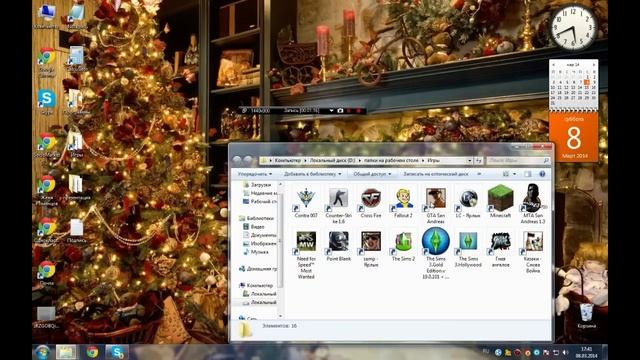Viewport: 640px width, 360px height.
Task: Select Загрузки in navigation pane
Action: 260,185
